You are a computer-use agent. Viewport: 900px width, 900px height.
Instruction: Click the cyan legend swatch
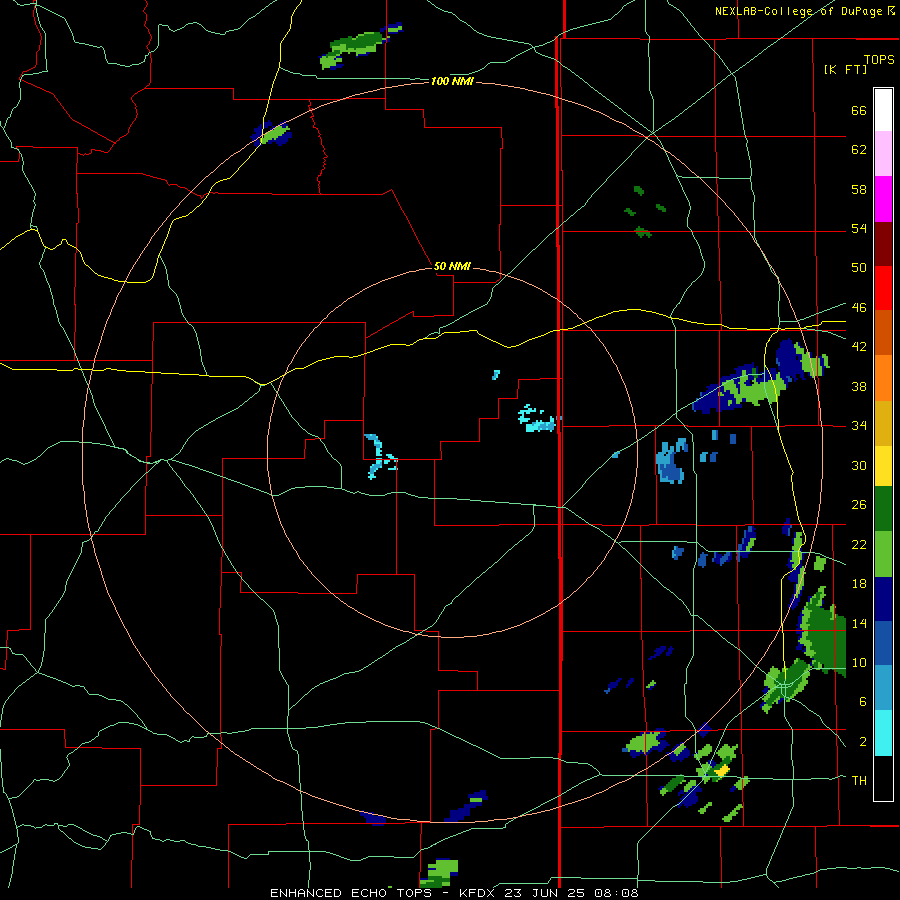point(883,733)
